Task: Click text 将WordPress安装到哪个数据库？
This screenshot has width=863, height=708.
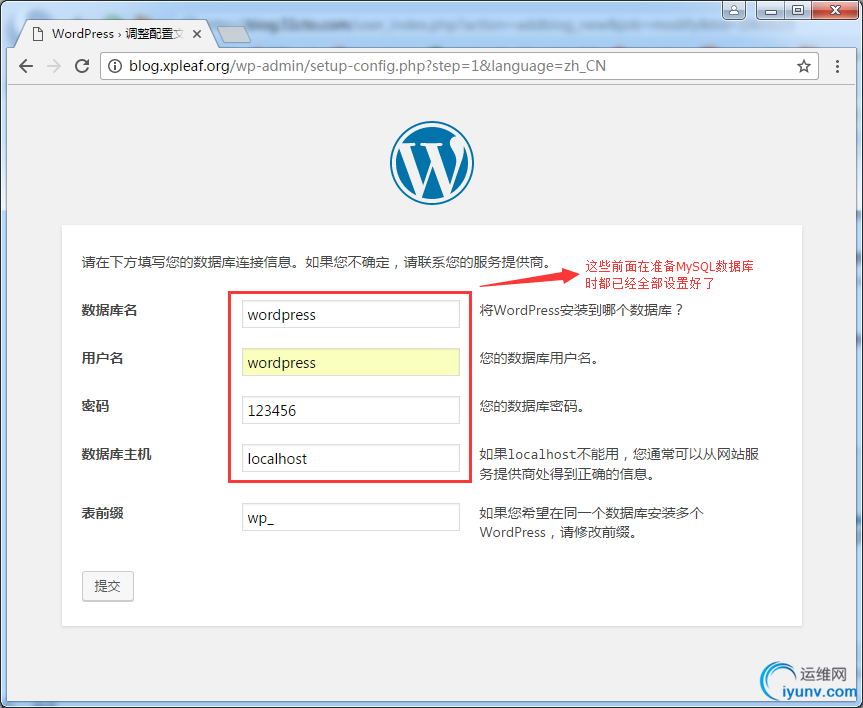Action: pos(581,311)
